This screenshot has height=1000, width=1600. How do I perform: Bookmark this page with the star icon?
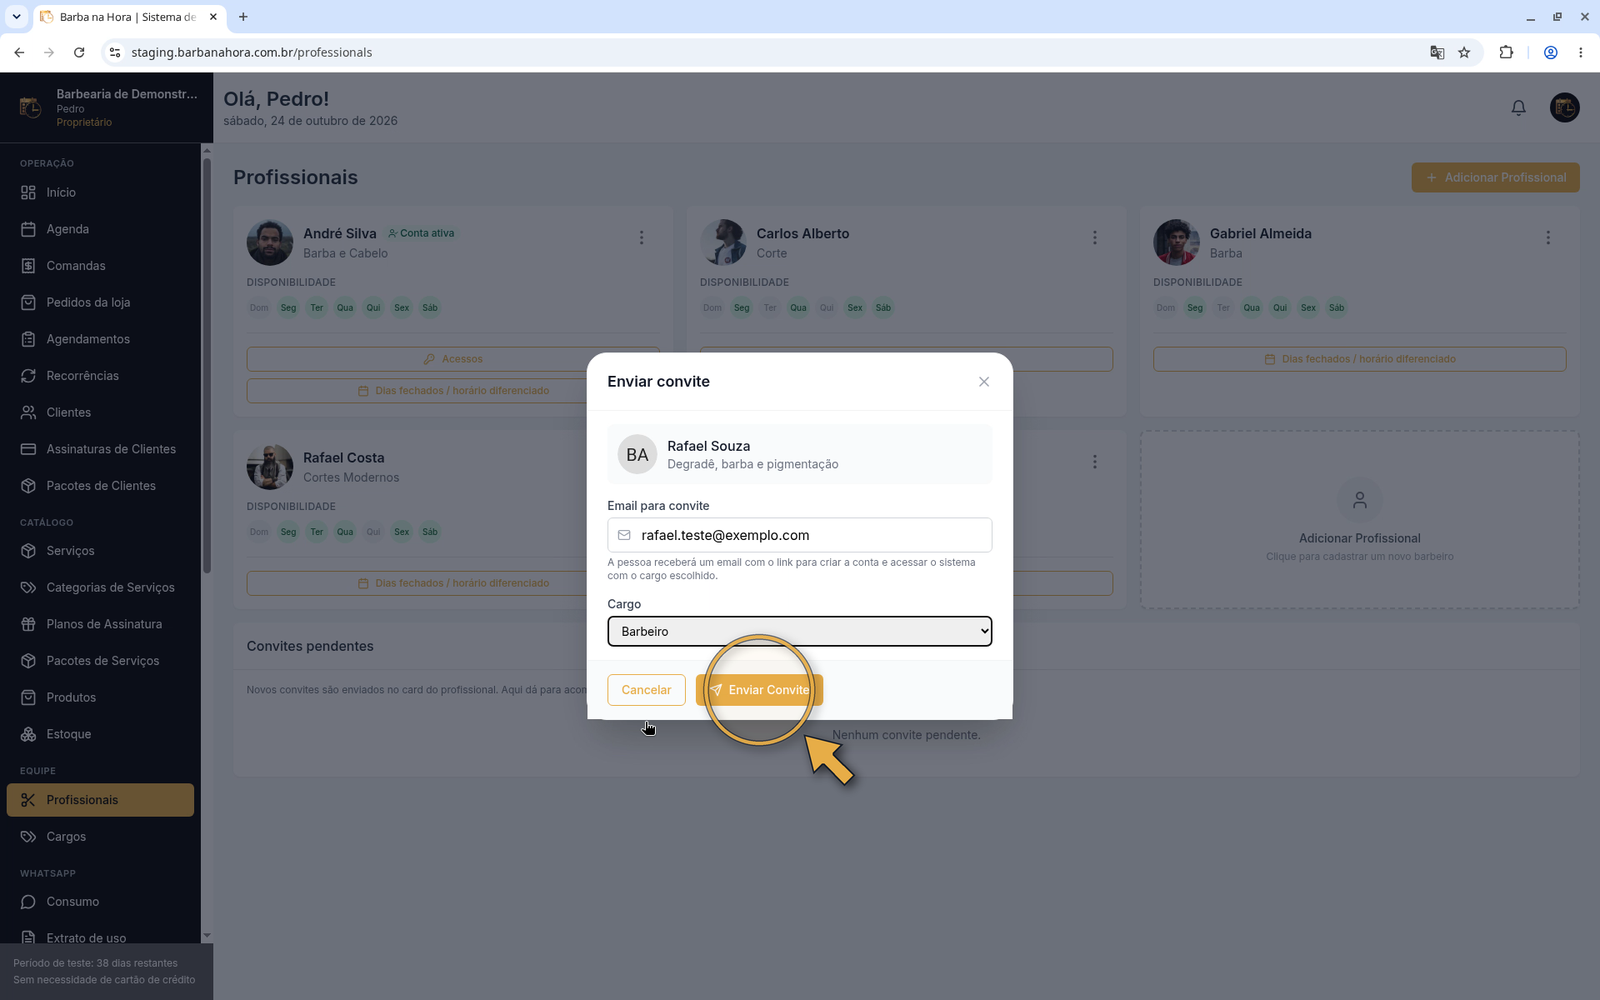click(1464, 52)
